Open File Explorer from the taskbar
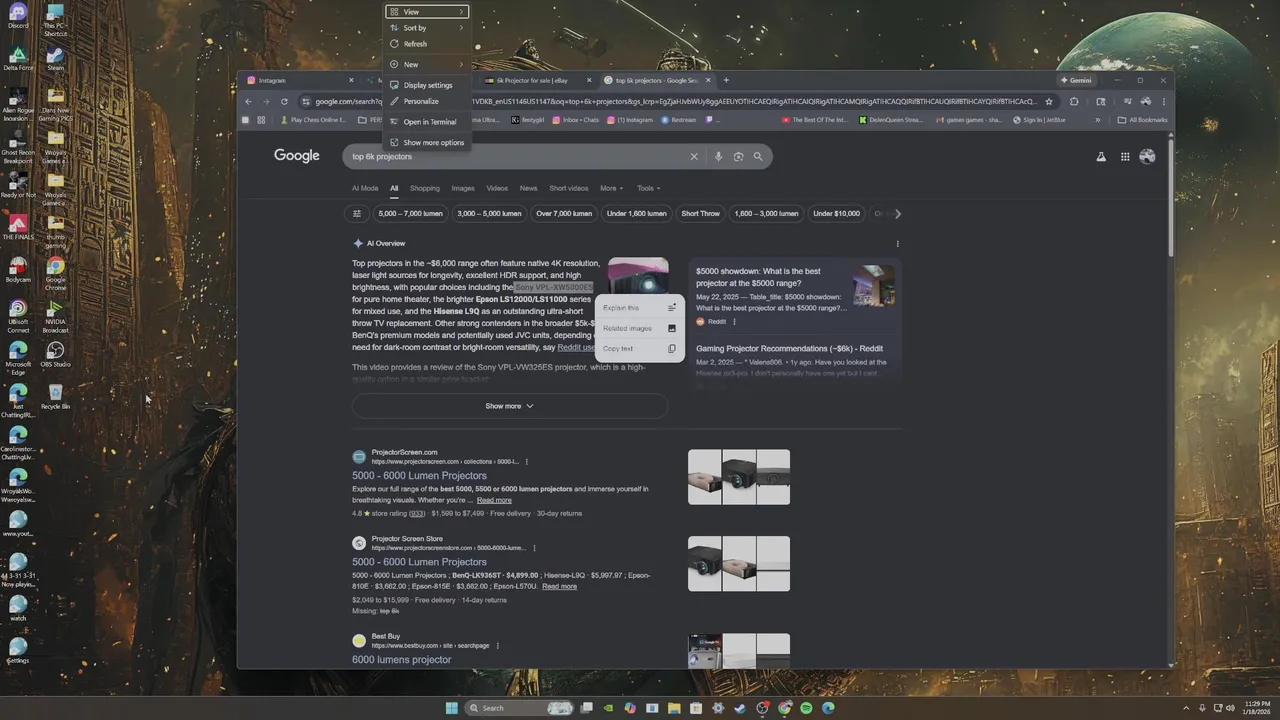 674,708
